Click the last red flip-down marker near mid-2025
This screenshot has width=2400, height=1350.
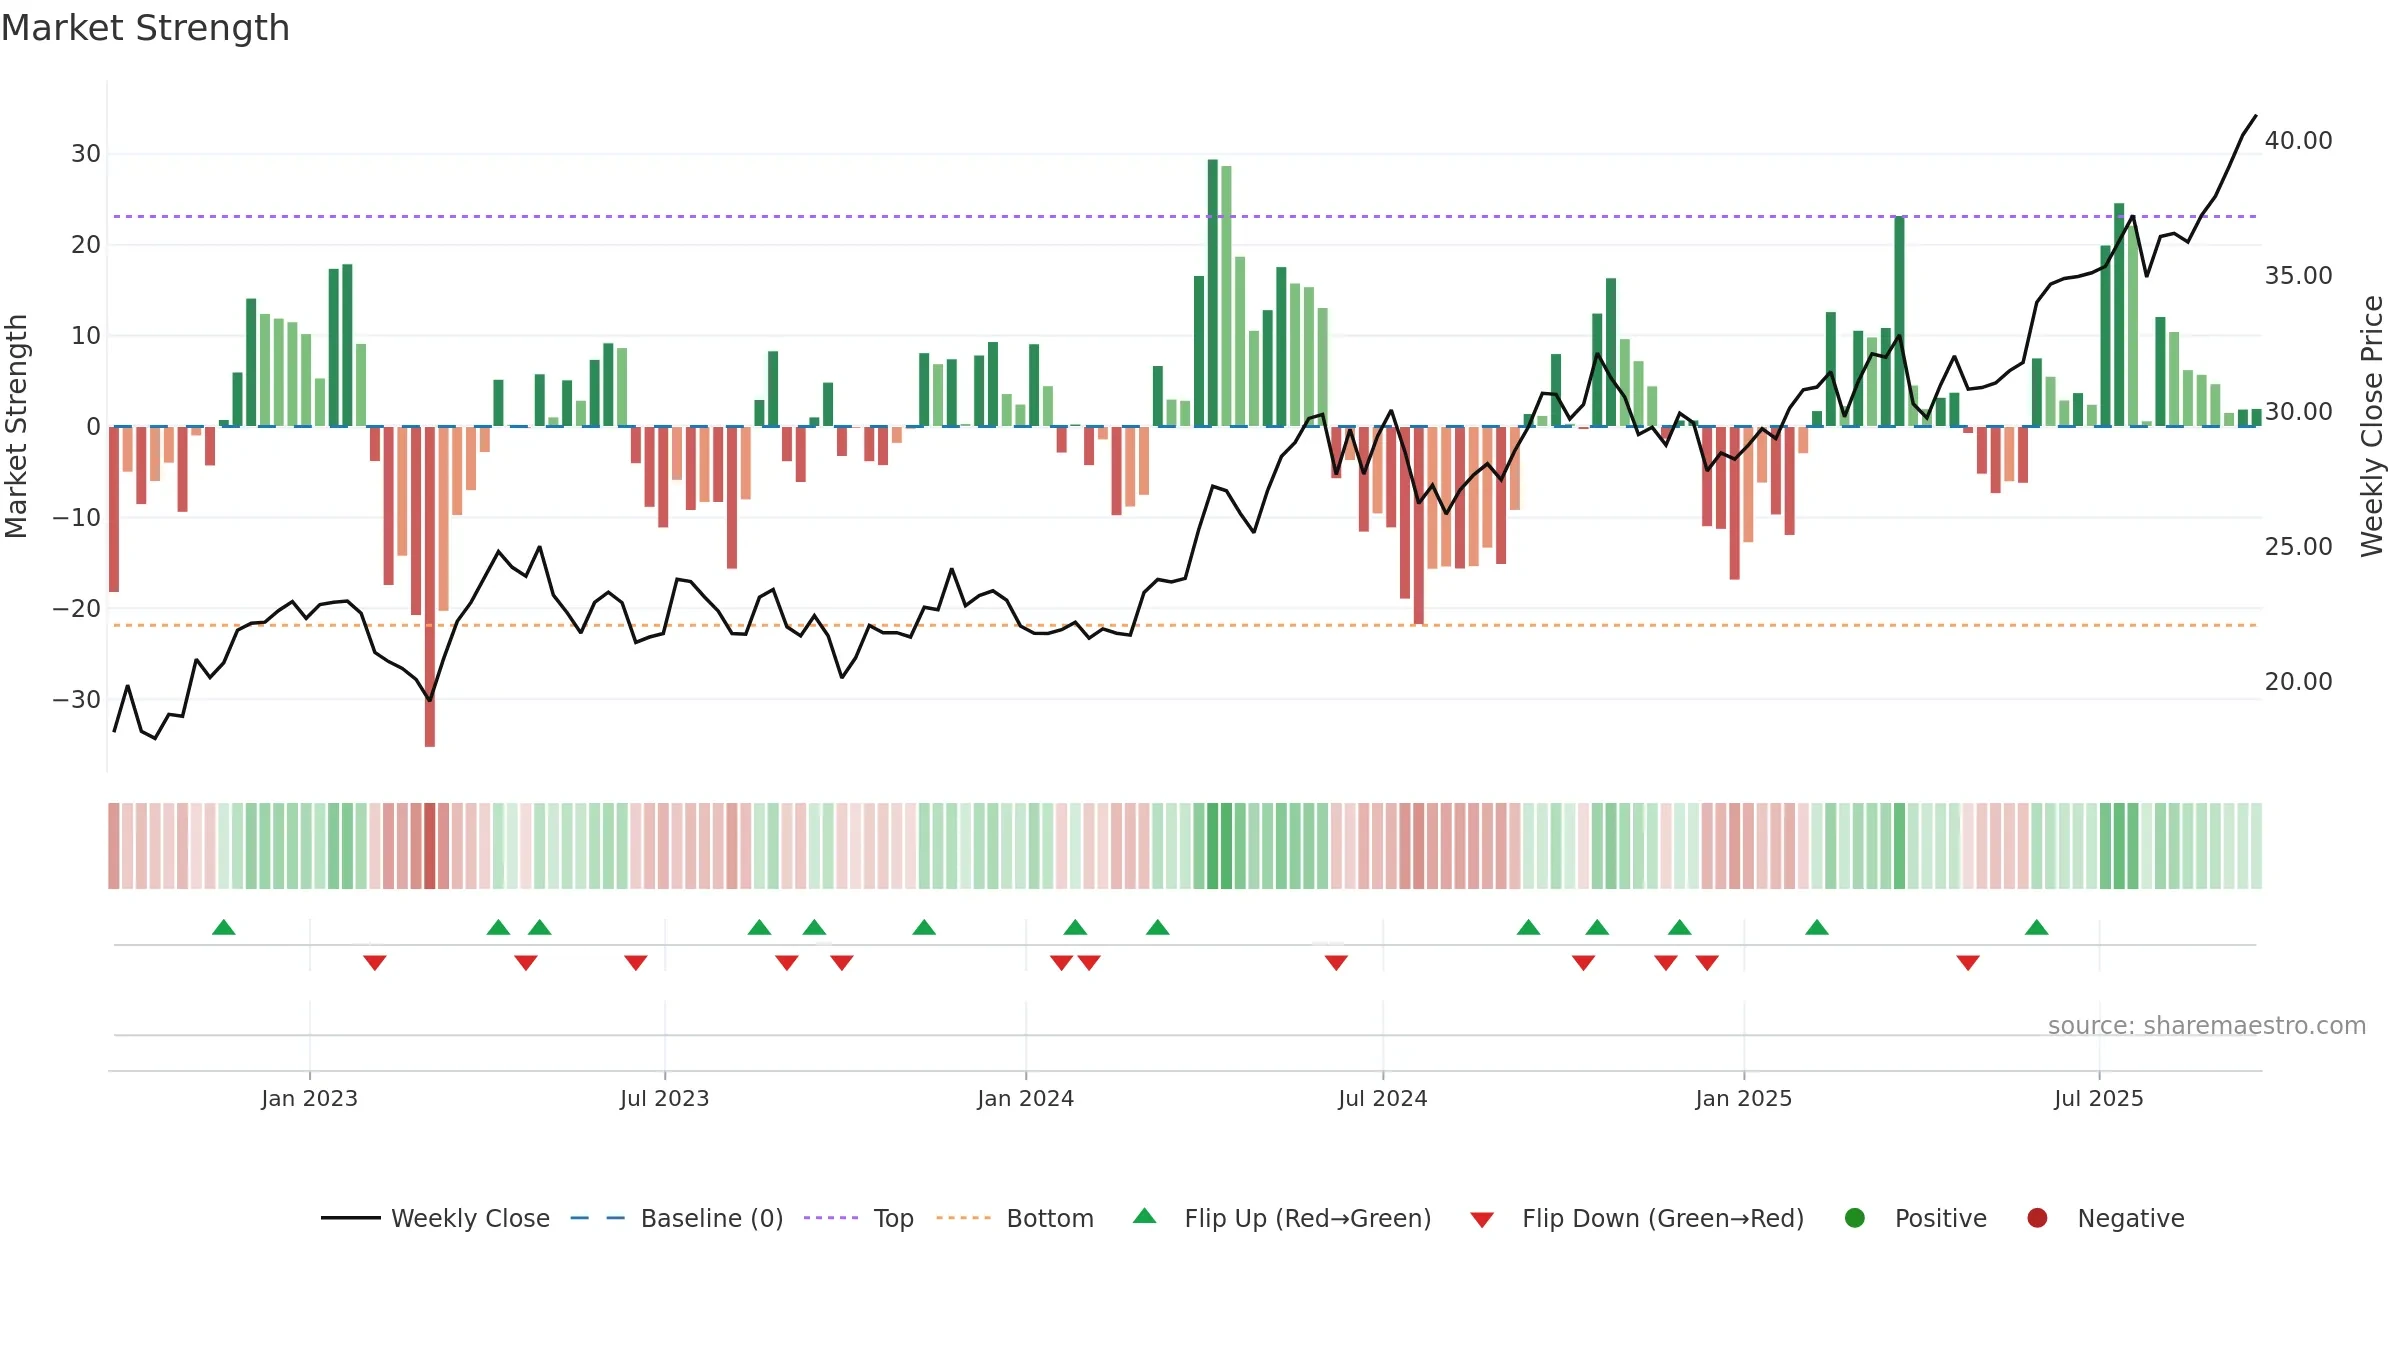coord(1968,963)
